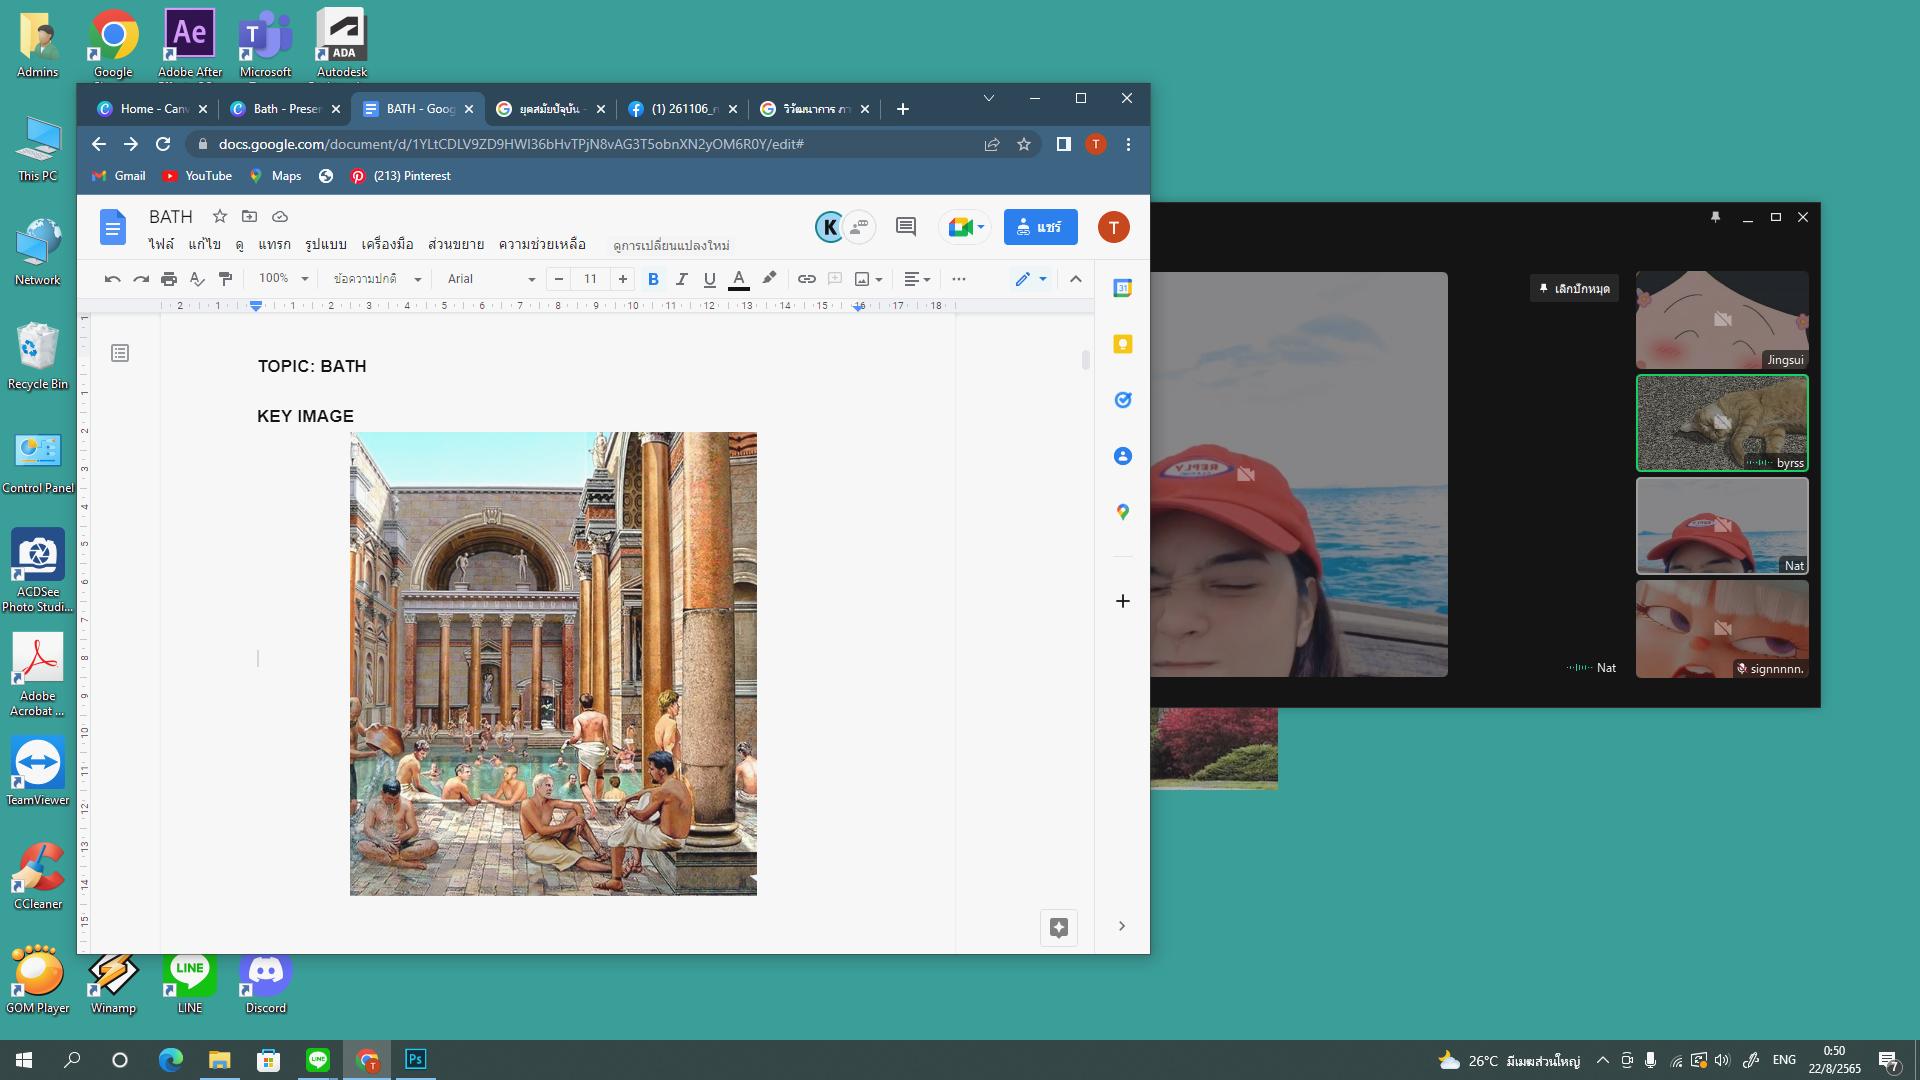
Task: Click the print icon in Docs toolbar
Action: point(169,279)
